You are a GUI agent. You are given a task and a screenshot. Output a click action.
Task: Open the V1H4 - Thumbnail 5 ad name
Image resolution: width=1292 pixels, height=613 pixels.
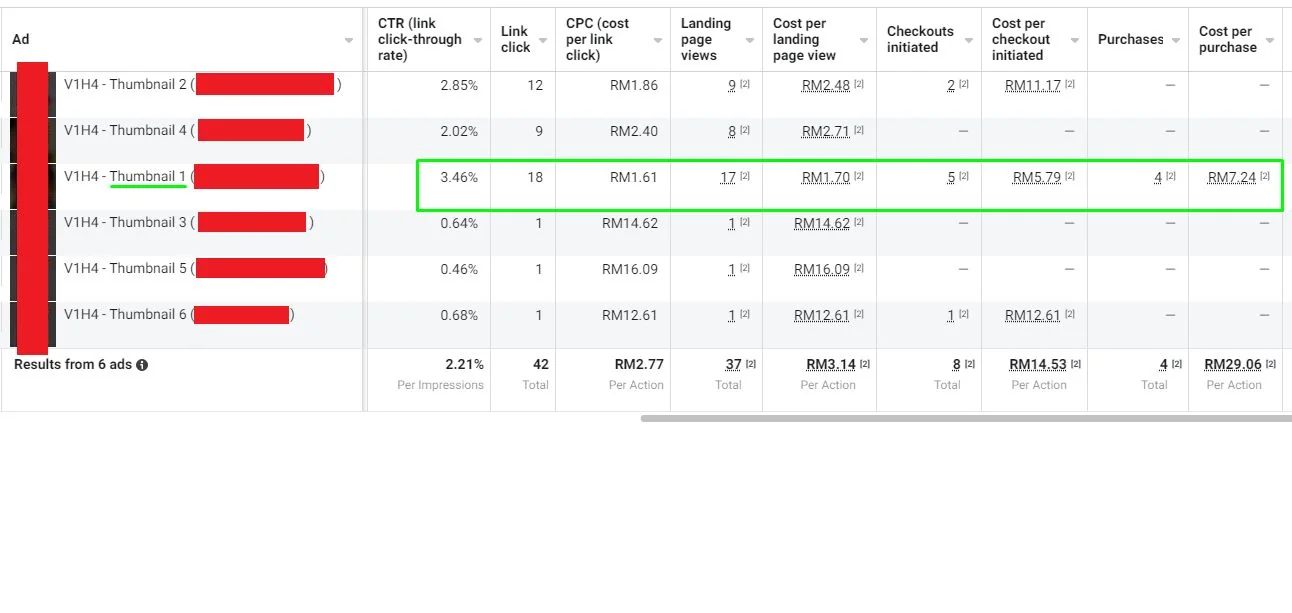click(x=126, y=269)
